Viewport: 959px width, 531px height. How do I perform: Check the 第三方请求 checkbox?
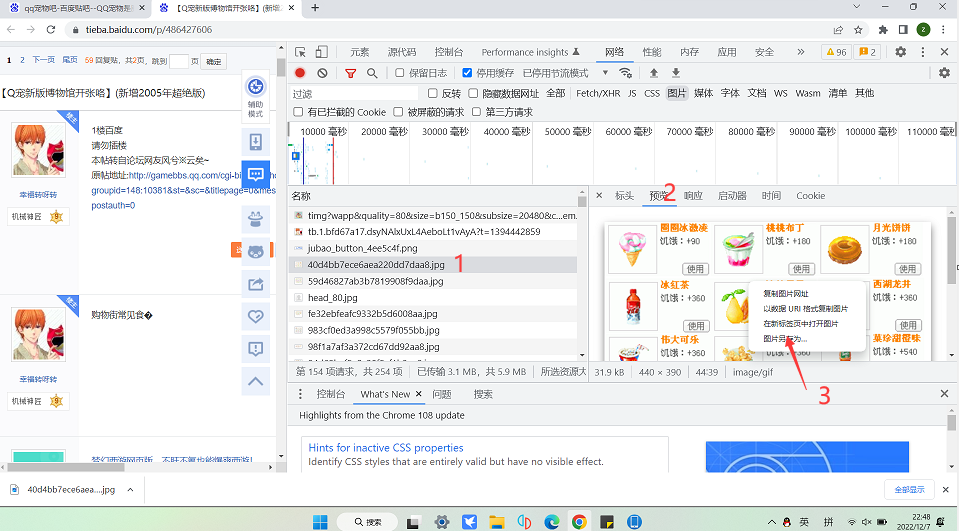click(476, 112)
